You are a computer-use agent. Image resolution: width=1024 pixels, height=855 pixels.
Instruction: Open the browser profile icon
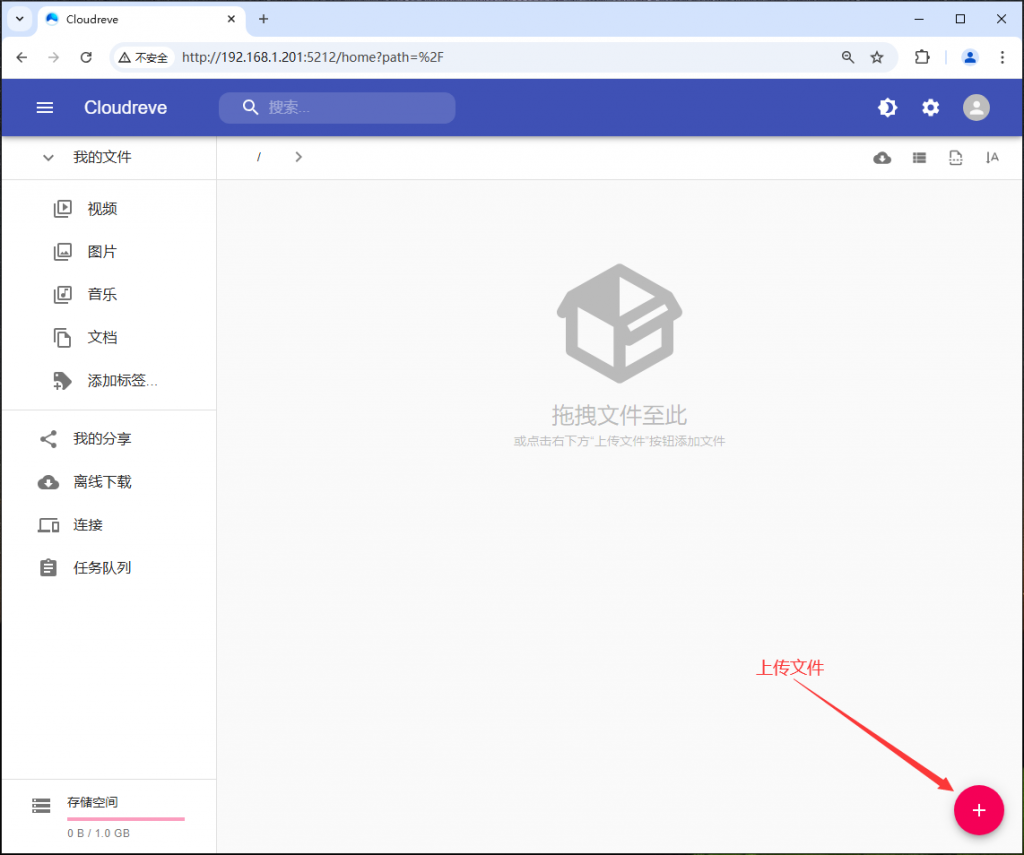970,57
